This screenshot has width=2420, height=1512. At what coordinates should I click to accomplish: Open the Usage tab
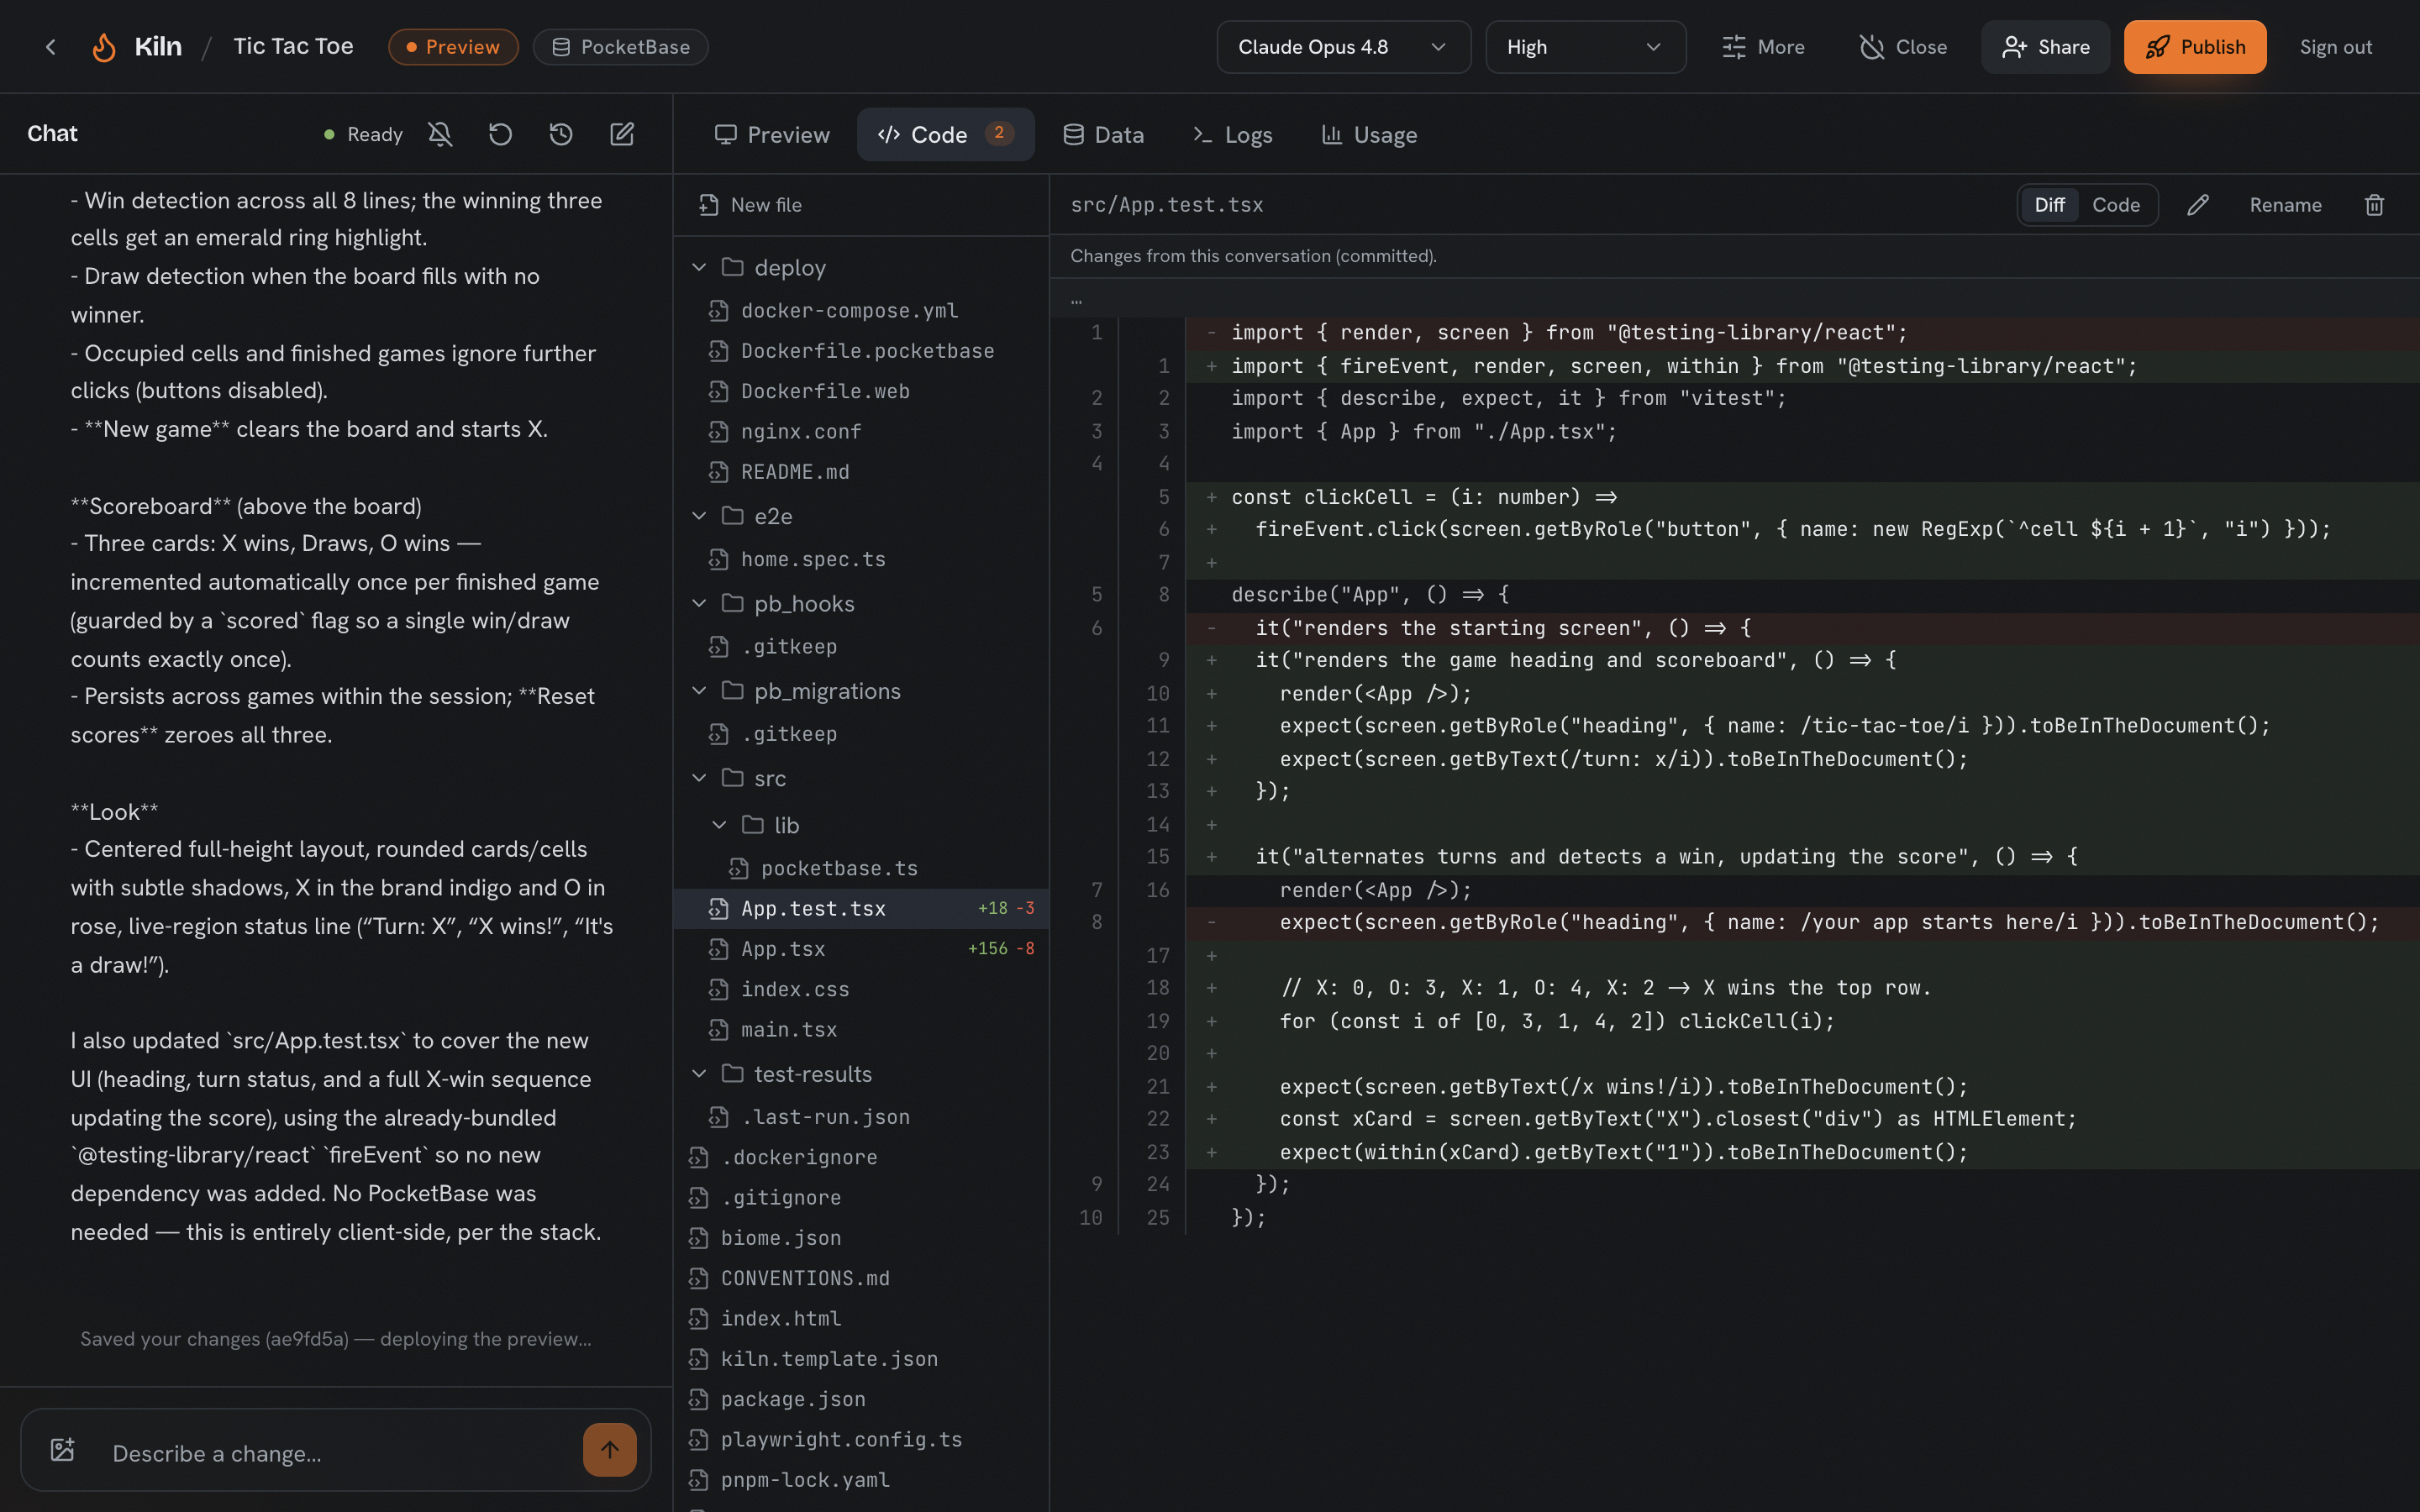[x=1369, y=135]
